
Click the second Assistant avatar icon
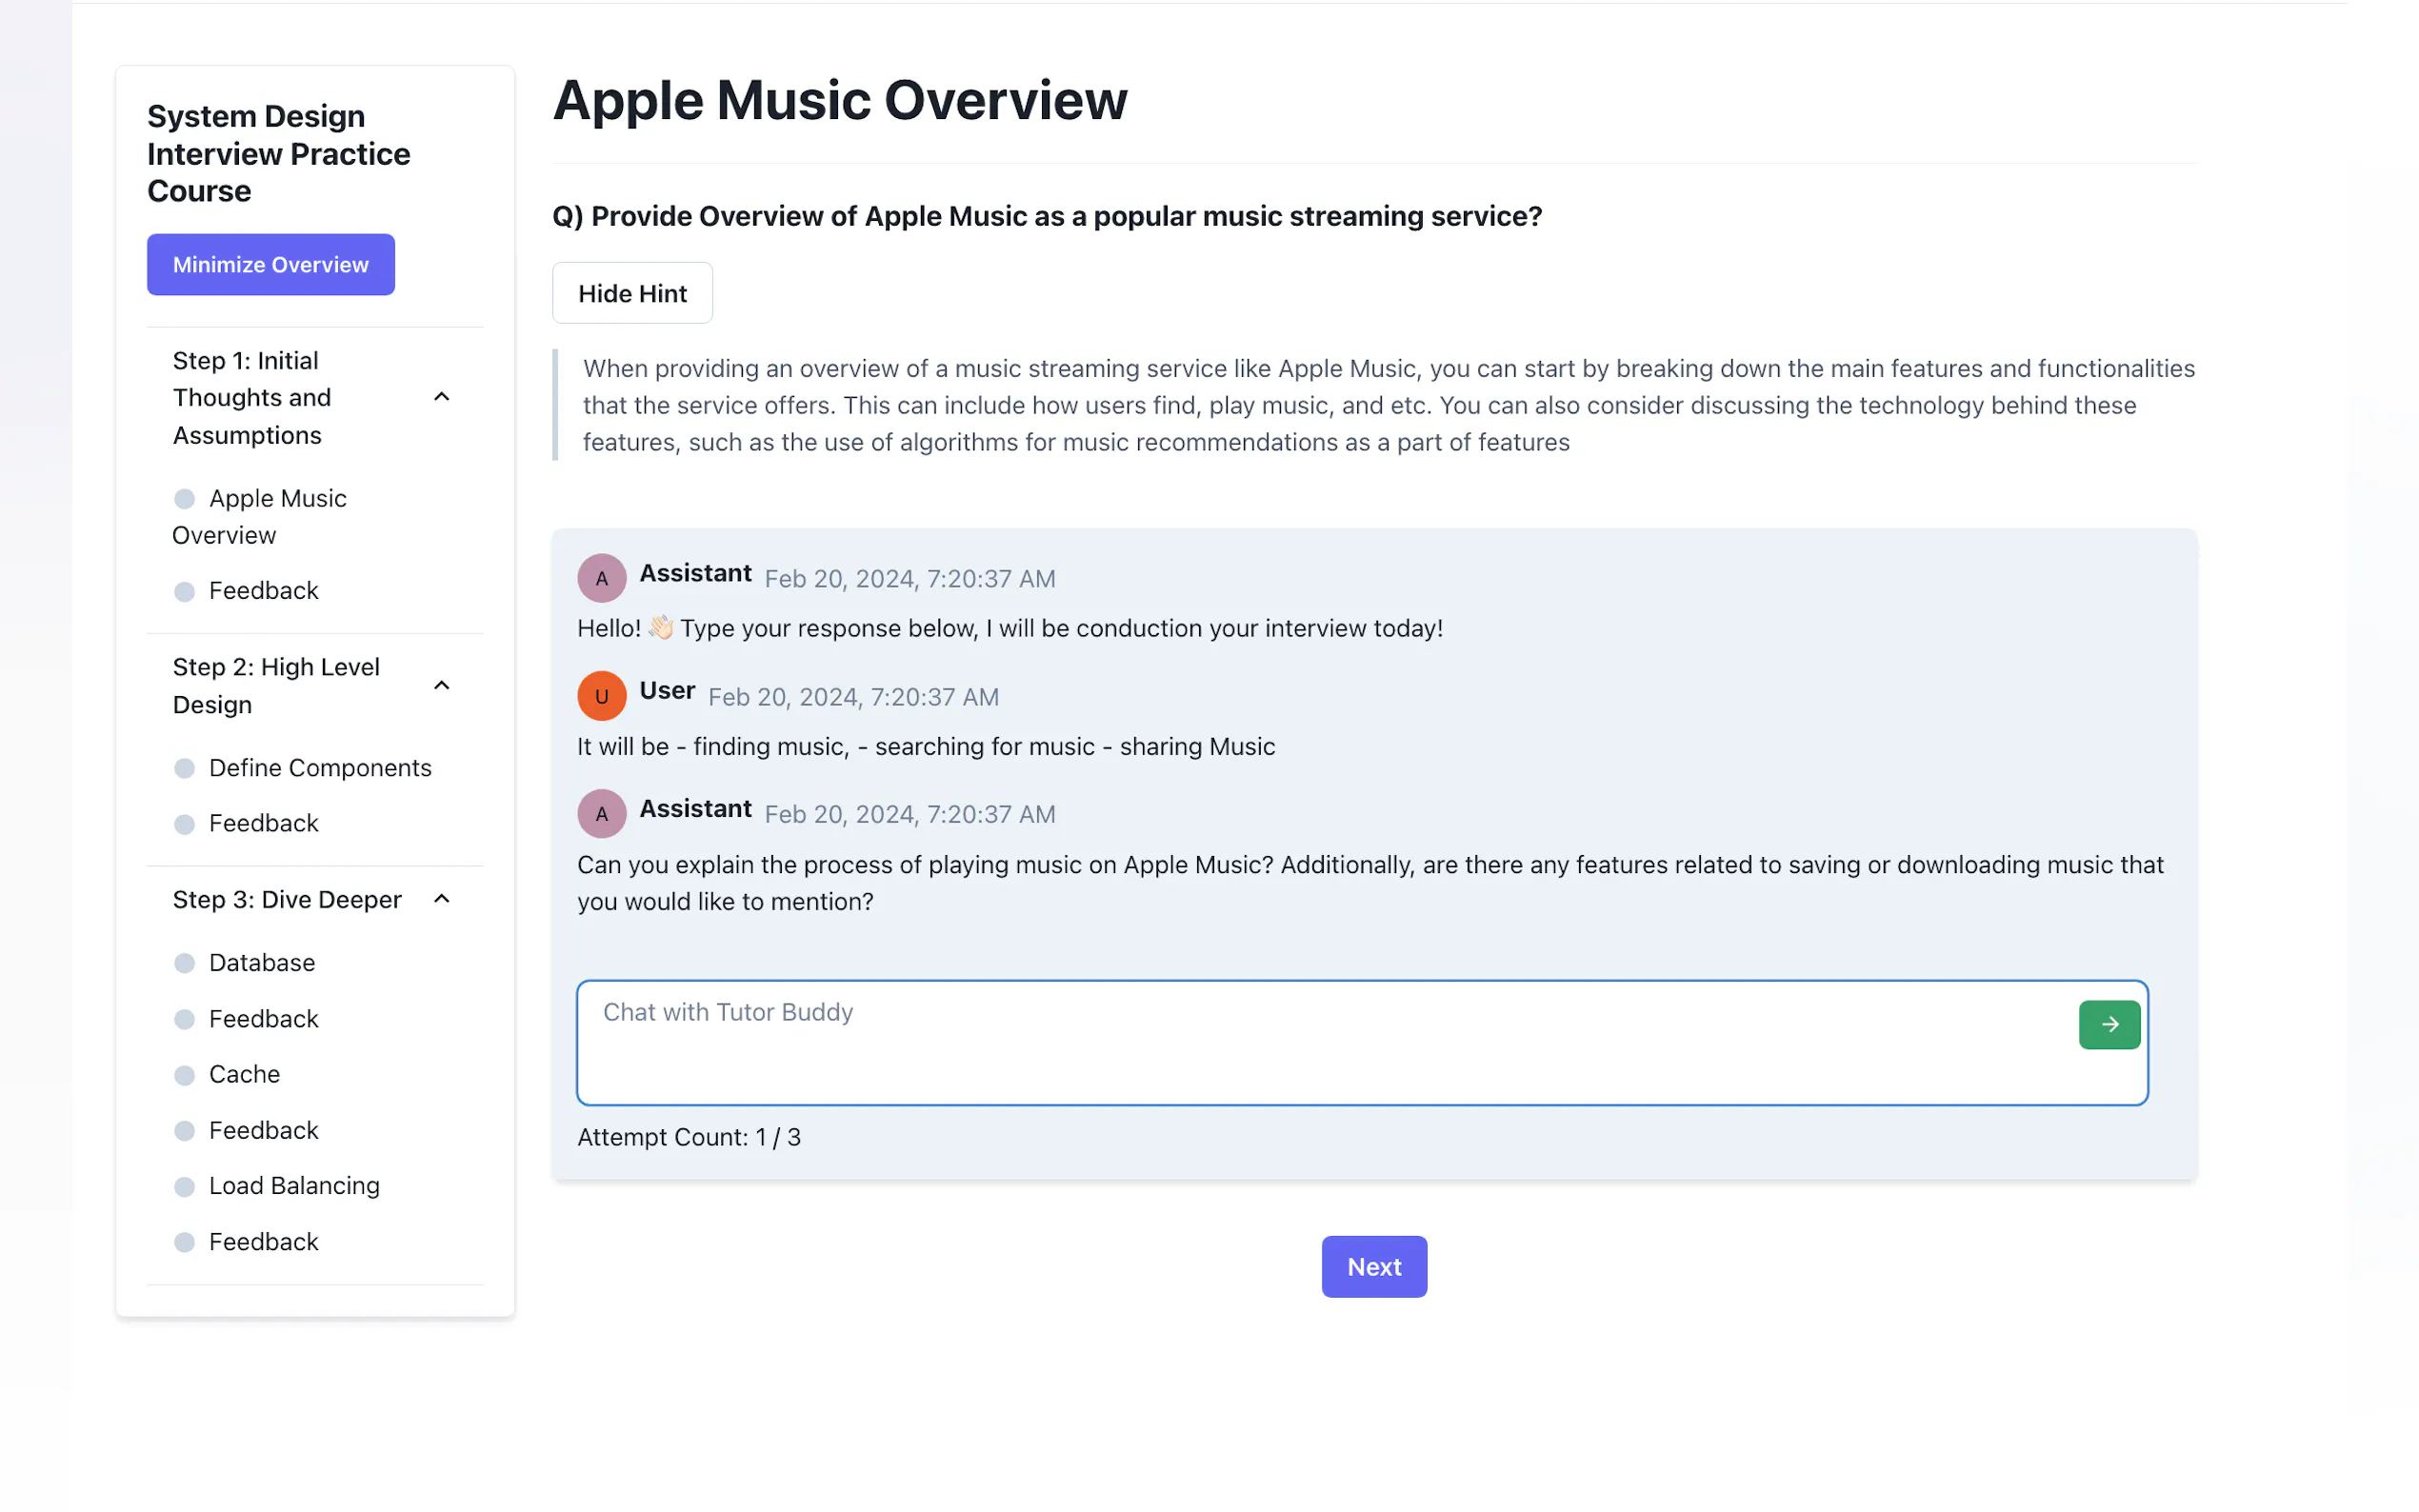601,814
